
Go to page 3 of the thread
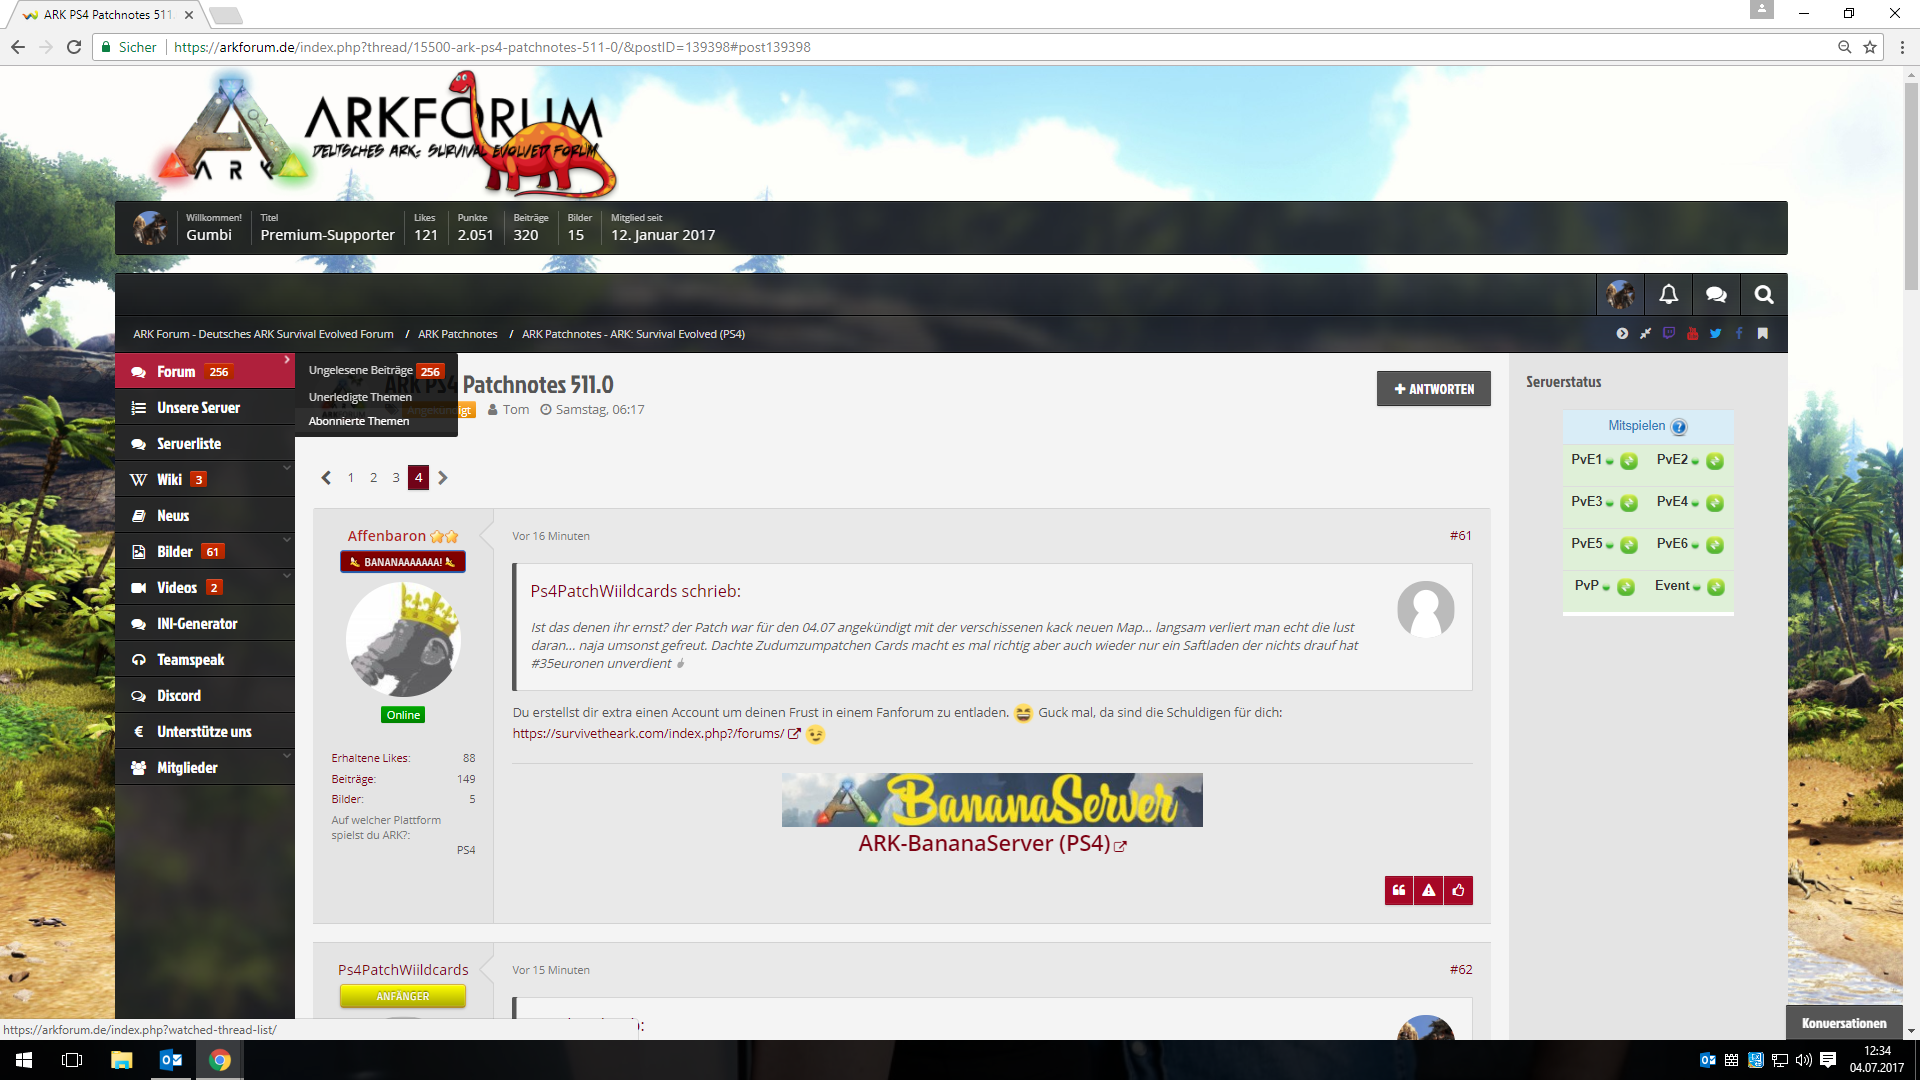coord(396,478)
